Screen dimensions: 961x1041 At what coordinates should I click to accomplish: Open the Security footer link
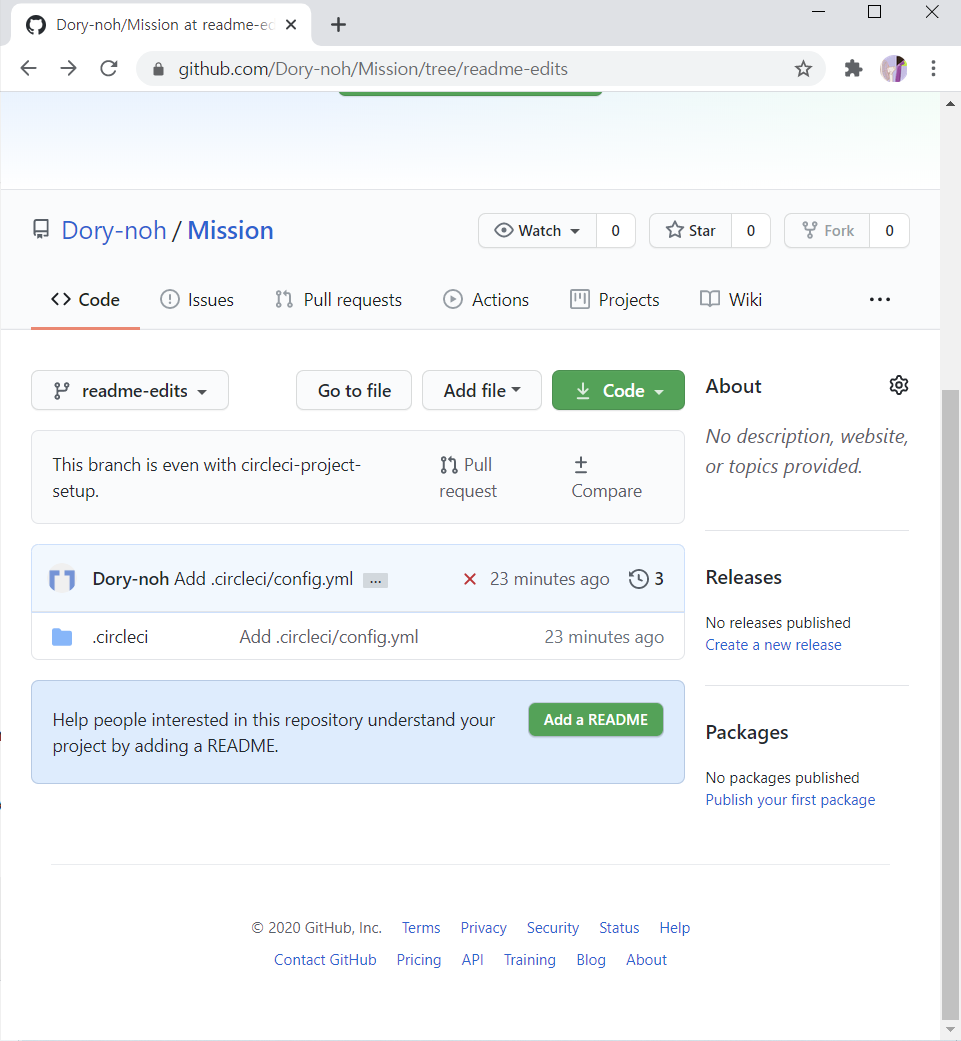[553, 927]
